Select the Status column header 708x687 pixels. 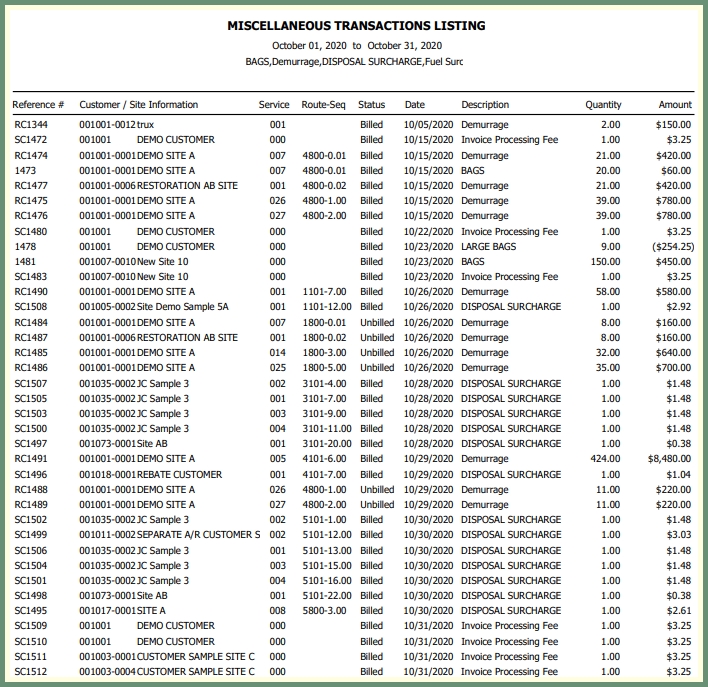(x=371, y=105)
